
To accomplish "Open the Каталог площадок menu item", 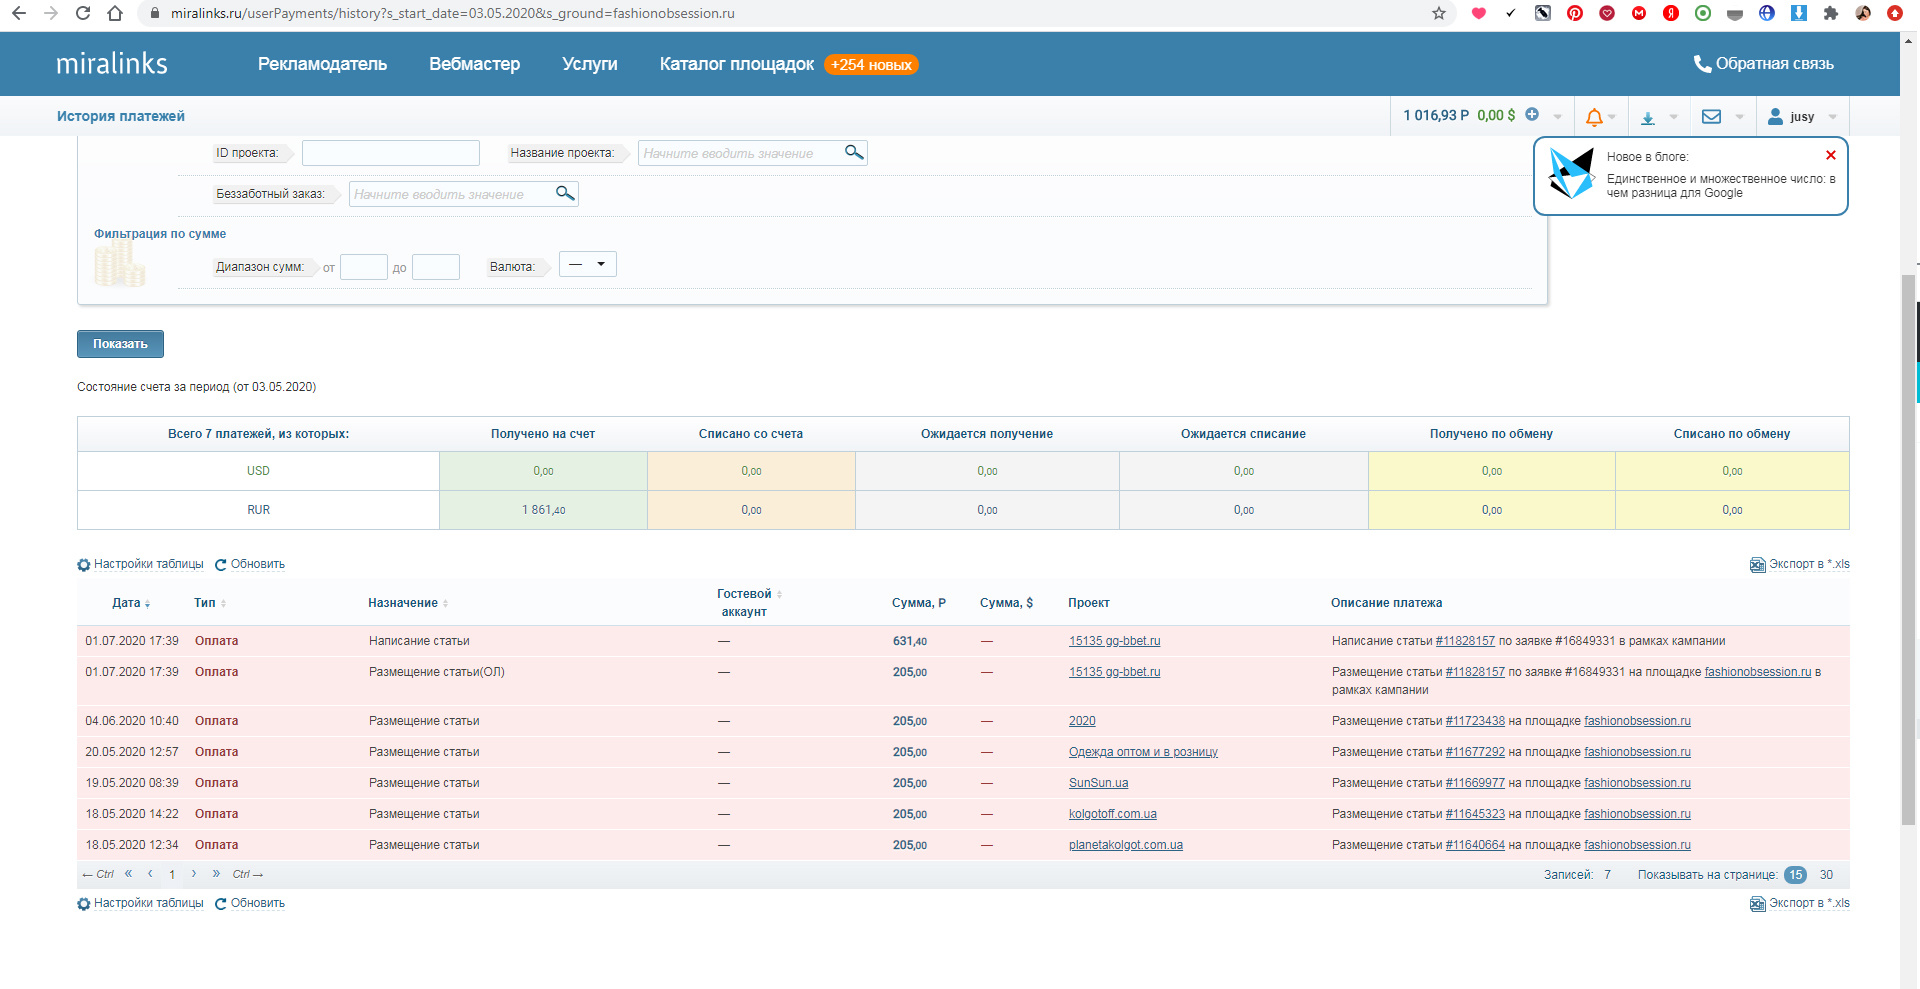I will [x=736, y=64].
